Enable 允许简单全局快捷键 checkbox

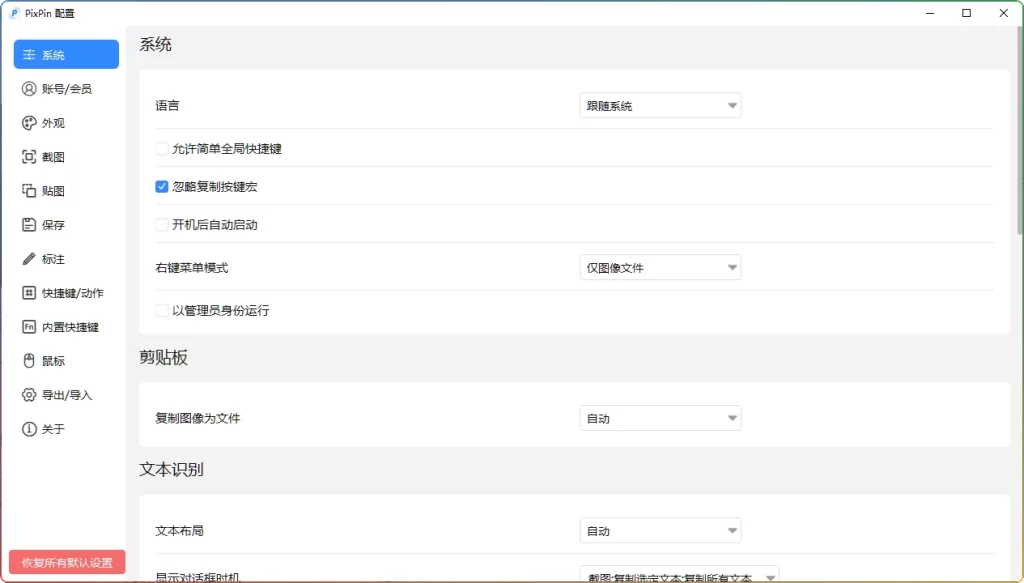161,147
